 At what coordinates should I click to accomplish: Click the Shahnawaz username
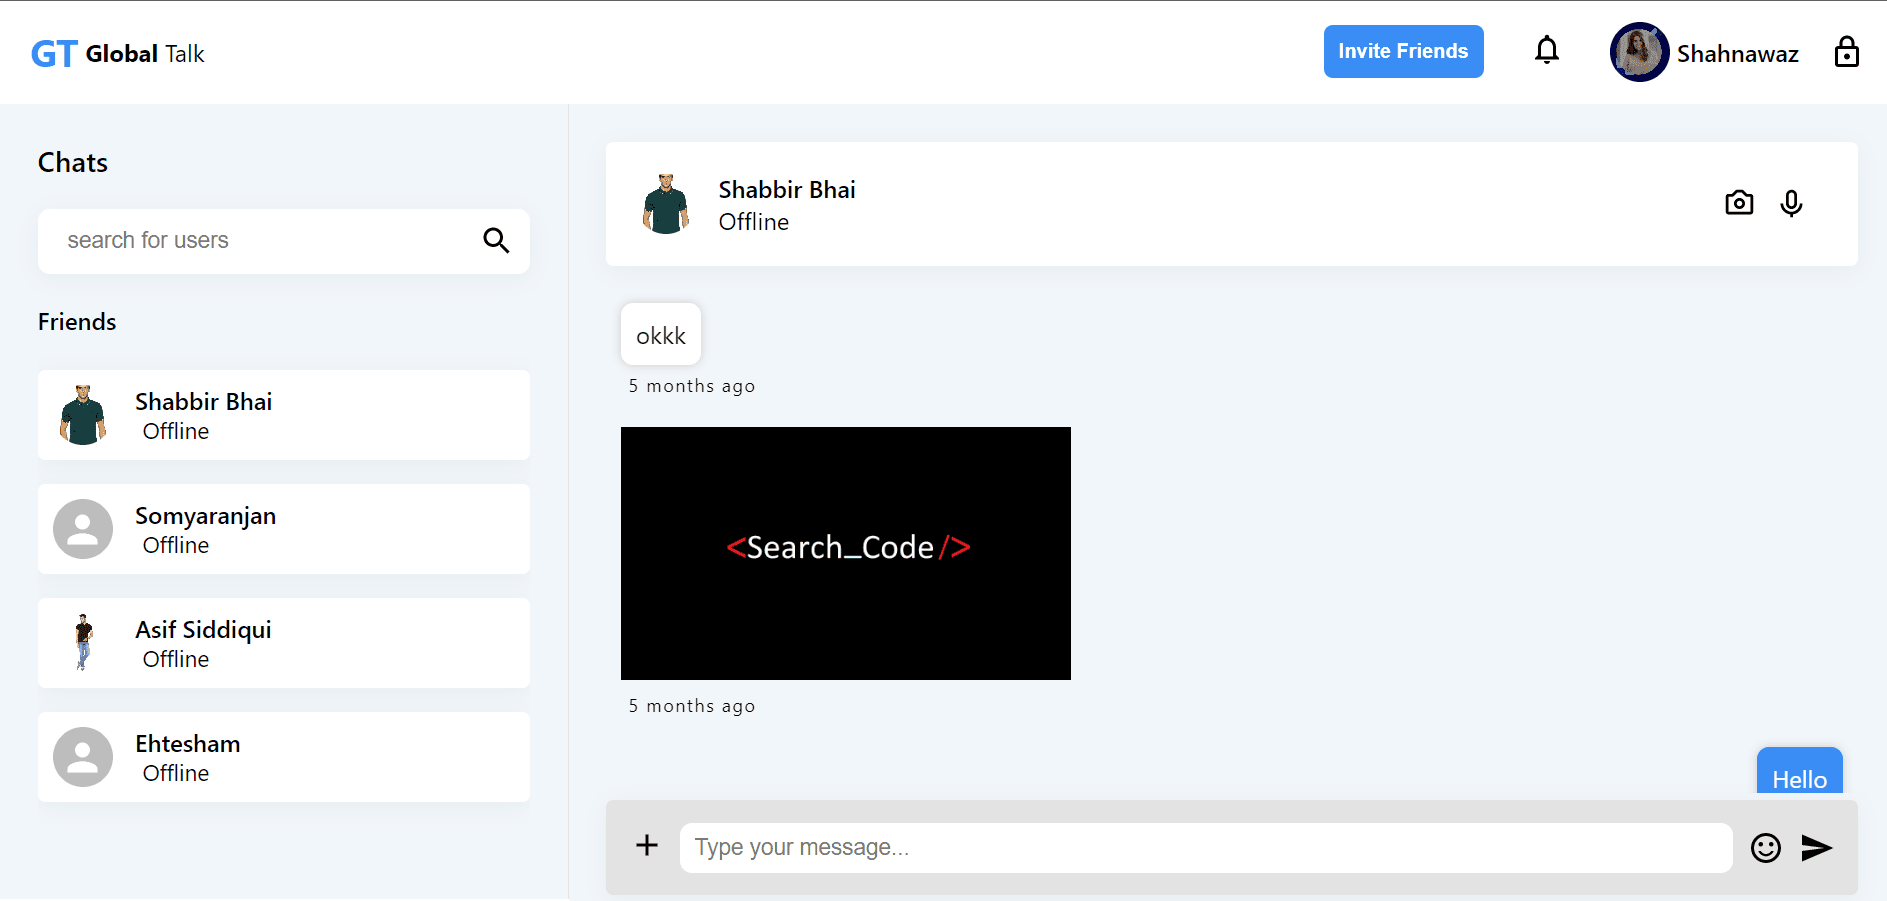click(1737, 54)
